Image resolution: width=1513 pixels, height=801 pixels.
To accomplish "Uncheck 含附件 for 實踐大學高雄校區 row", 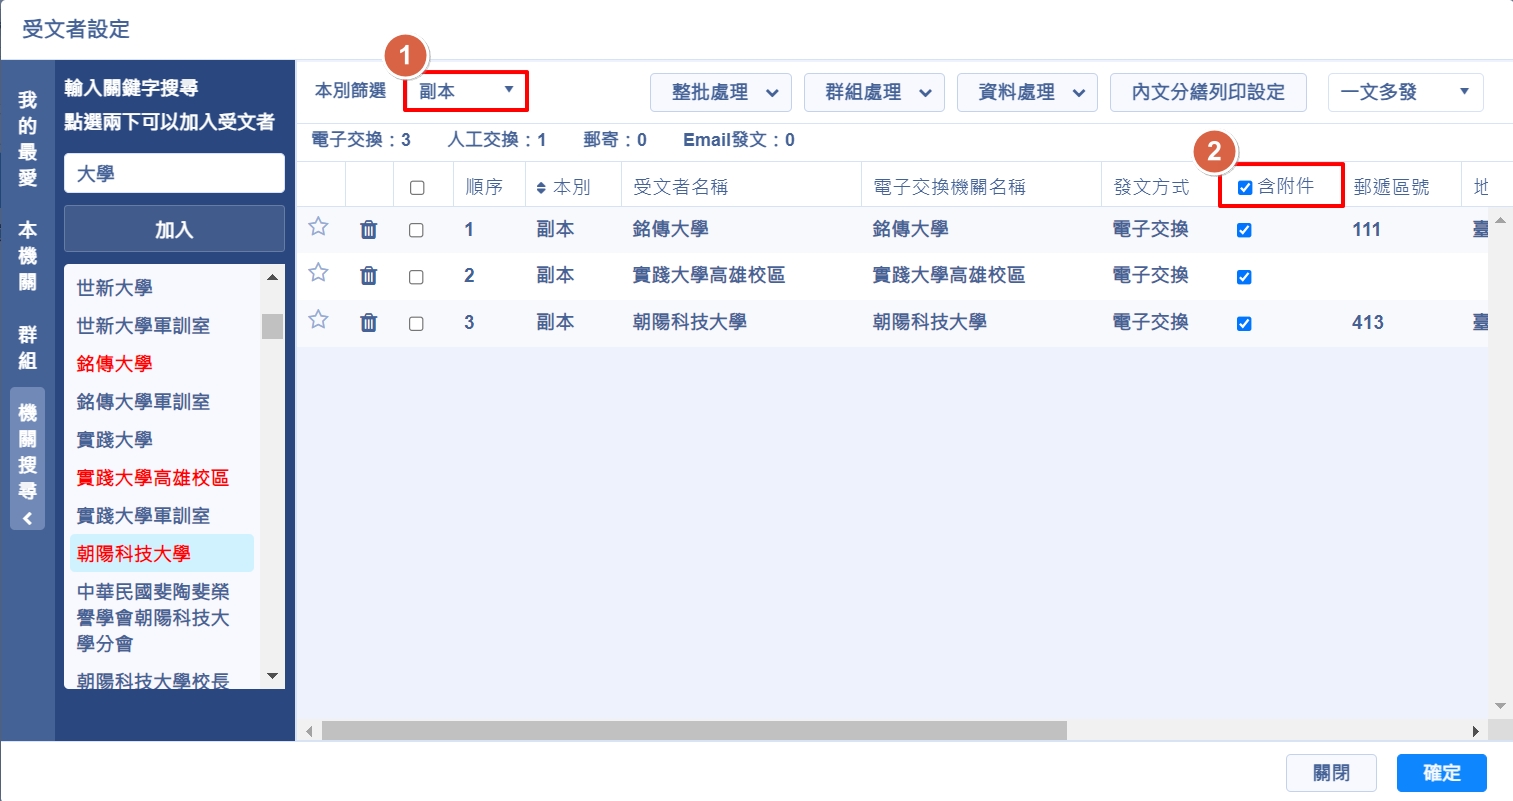I will (1244, 277).
